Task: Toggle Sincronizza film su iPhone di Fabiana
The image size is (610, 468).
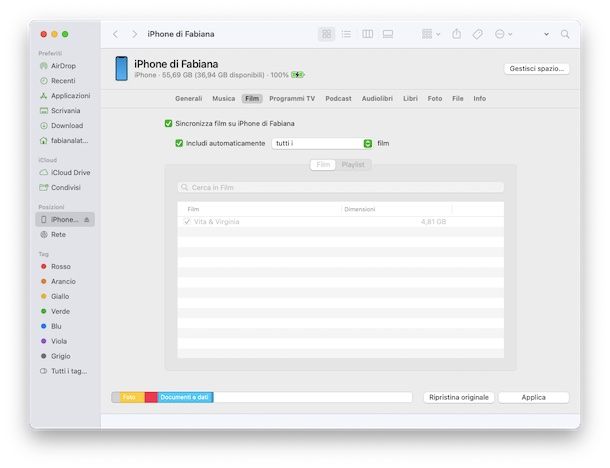Action: pyautogui.click(x=168, y=123)
